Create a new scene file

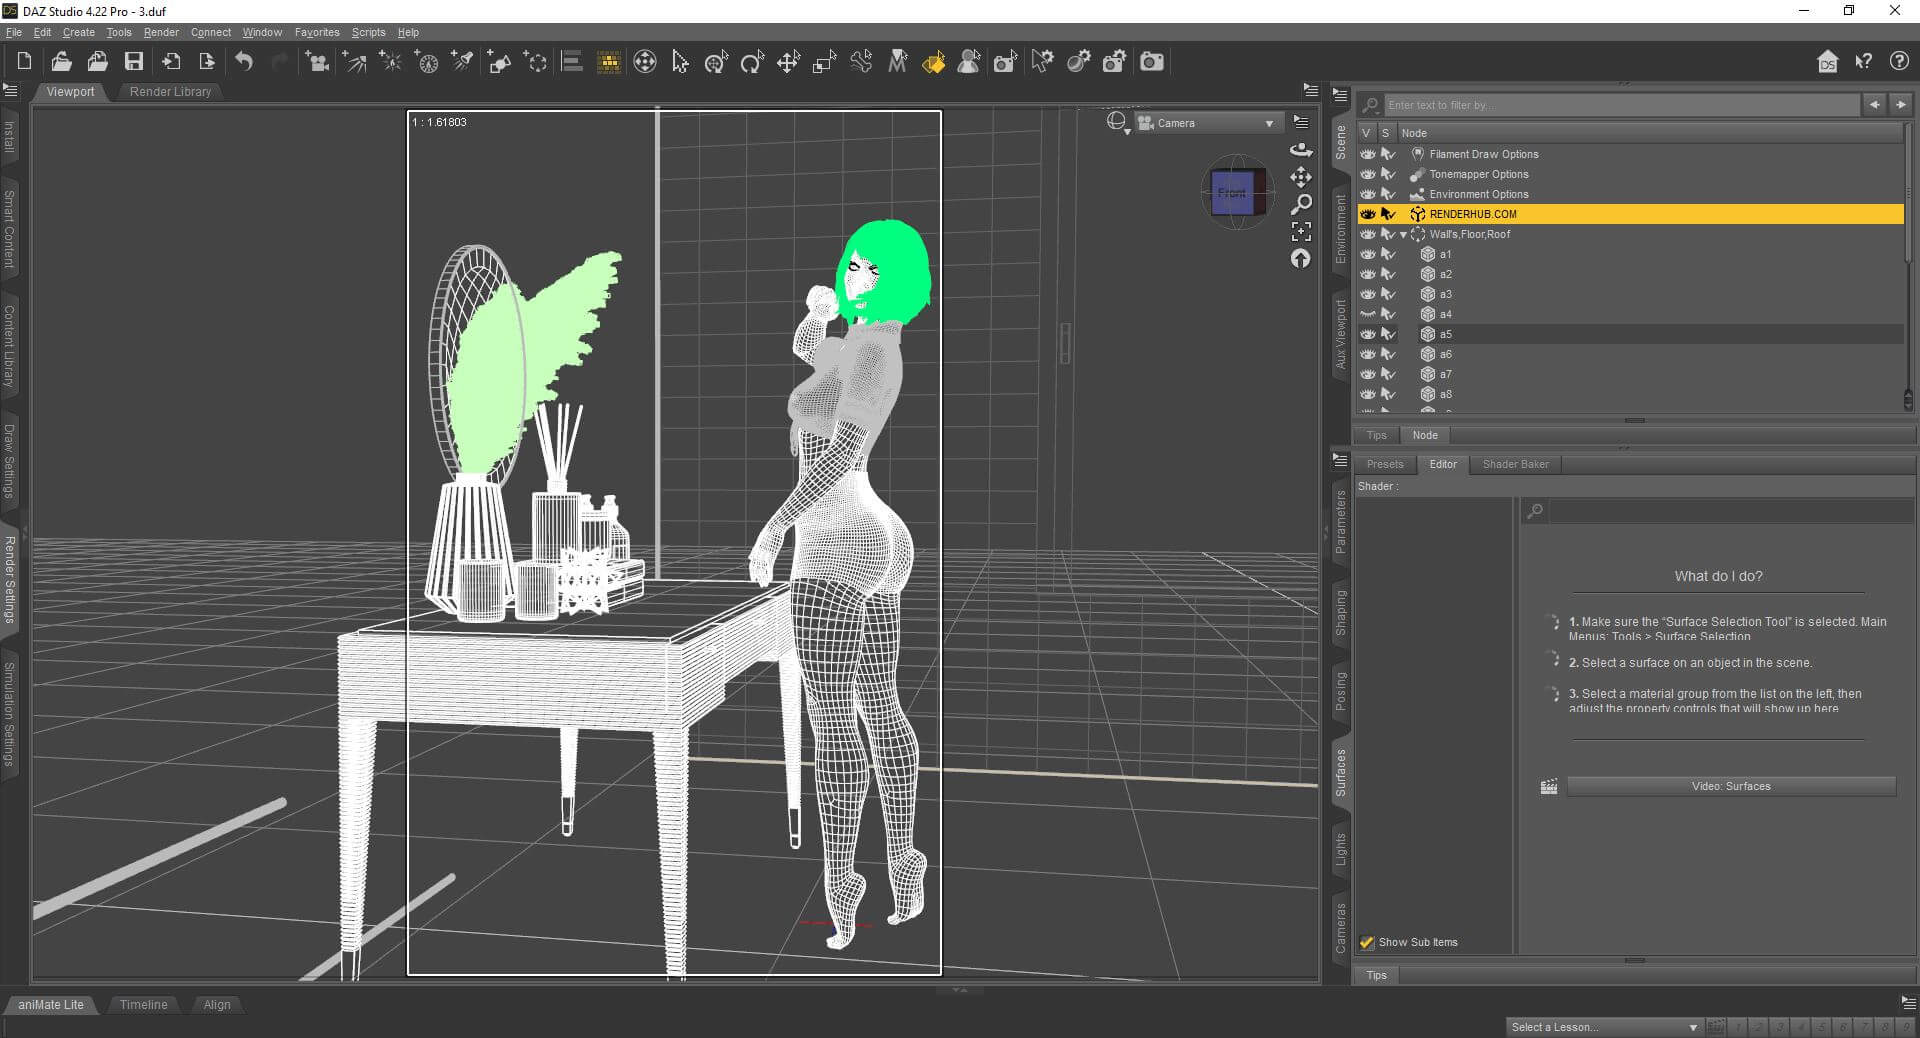(x=25, y=62)
